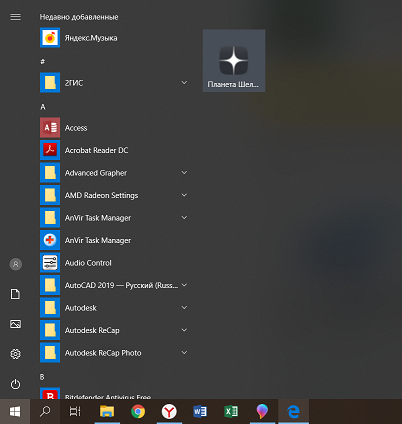Expand Autodesk ReCap Photo chevron
The image size is (402, 424).
pos(184,352)
